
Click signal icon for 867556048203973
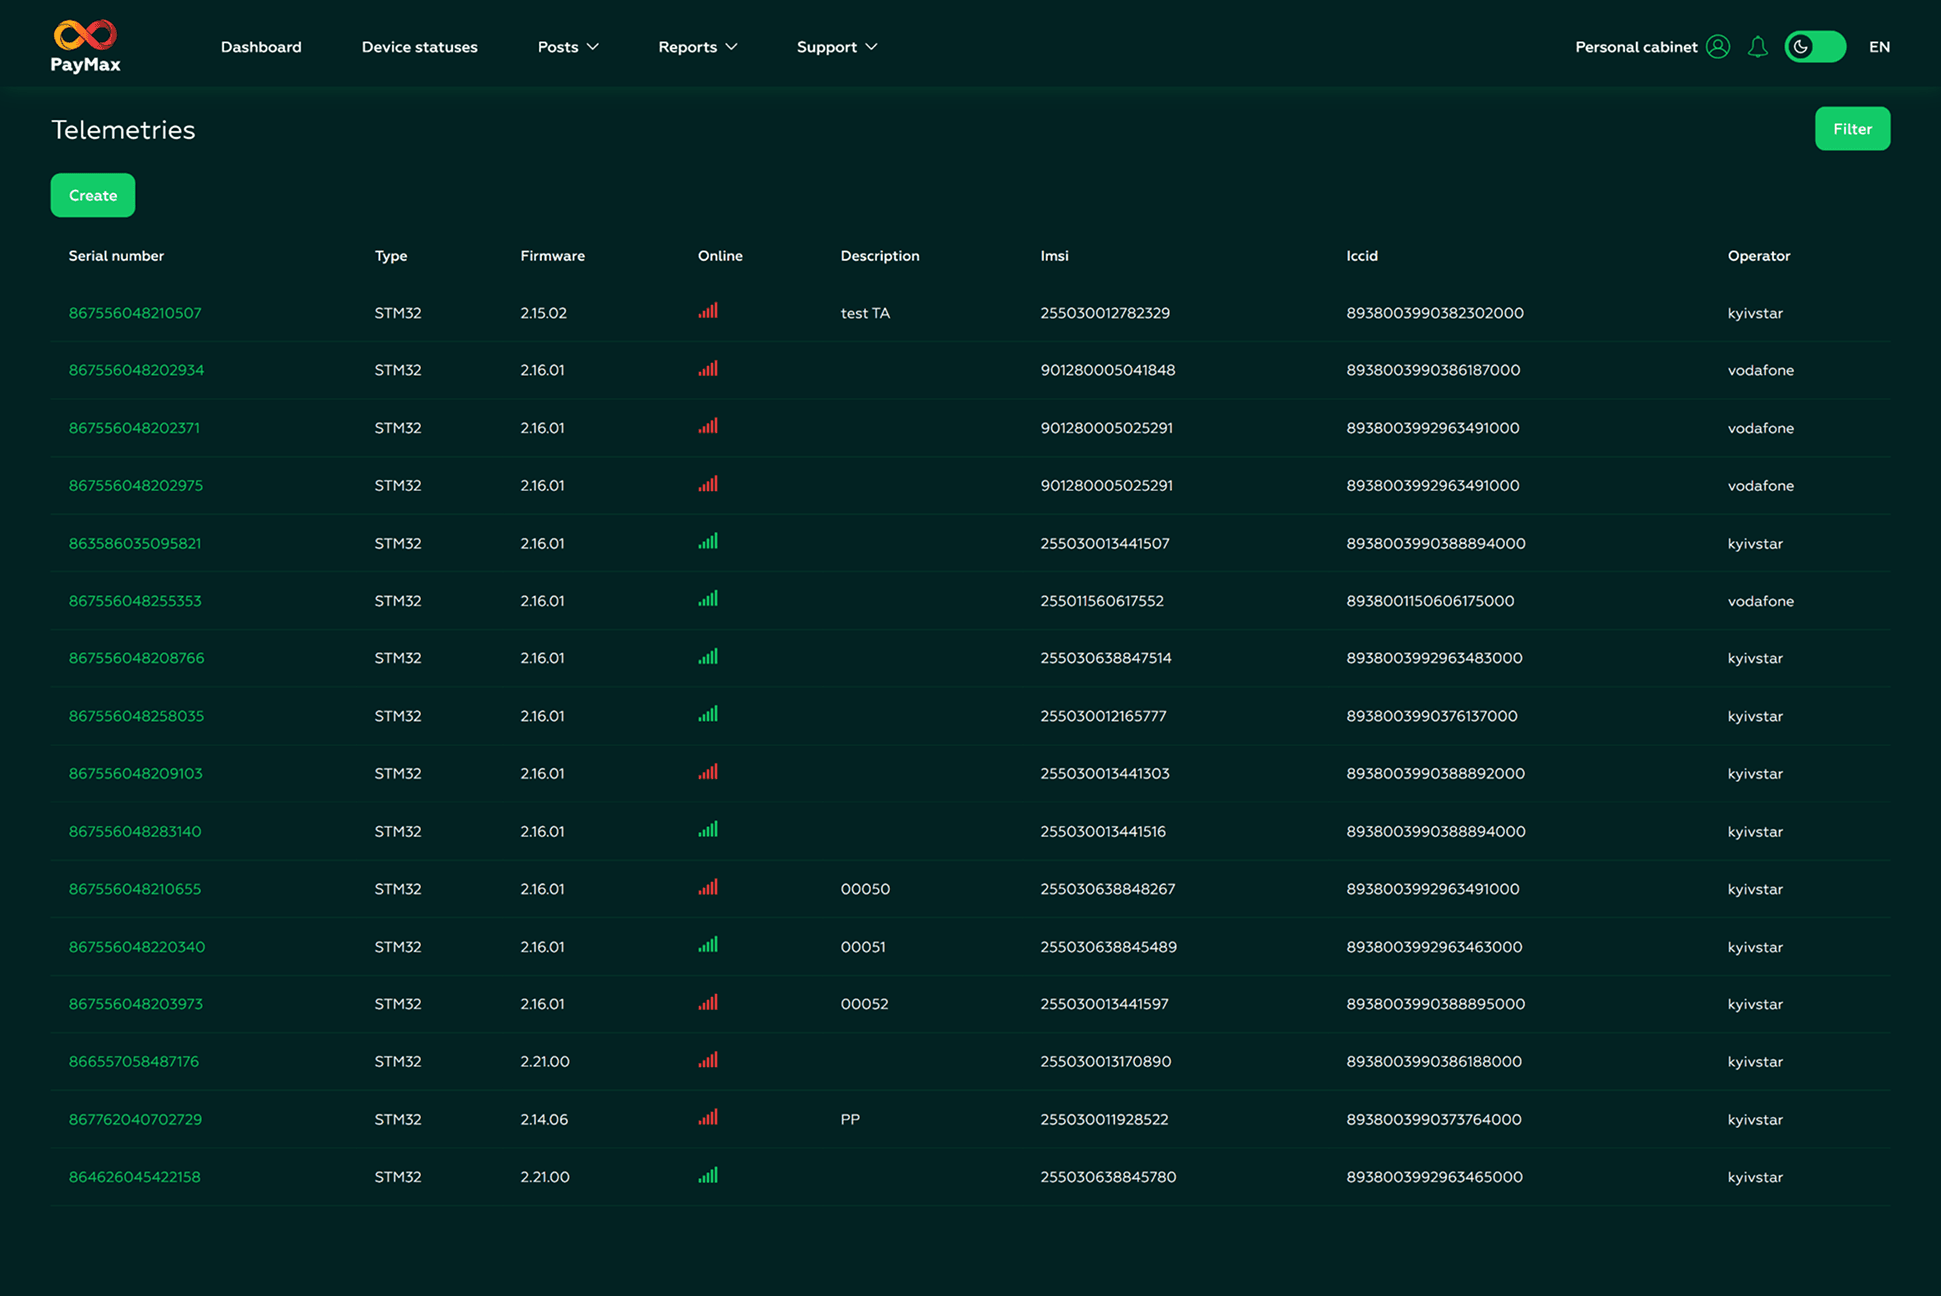[x=708, y=1002]
